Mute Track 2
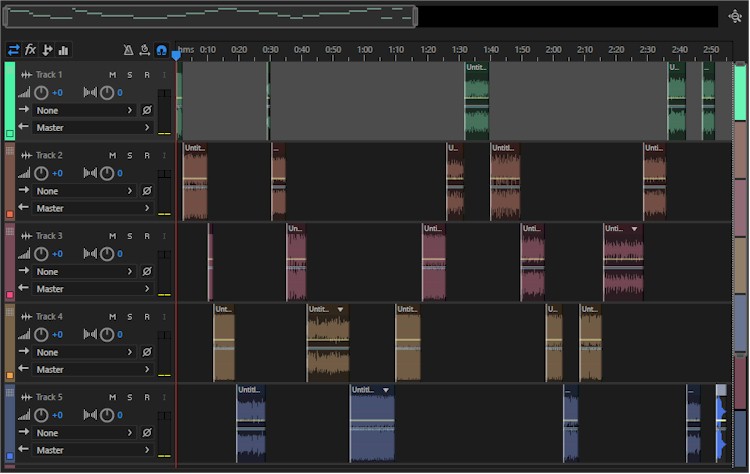 (112, 155)
